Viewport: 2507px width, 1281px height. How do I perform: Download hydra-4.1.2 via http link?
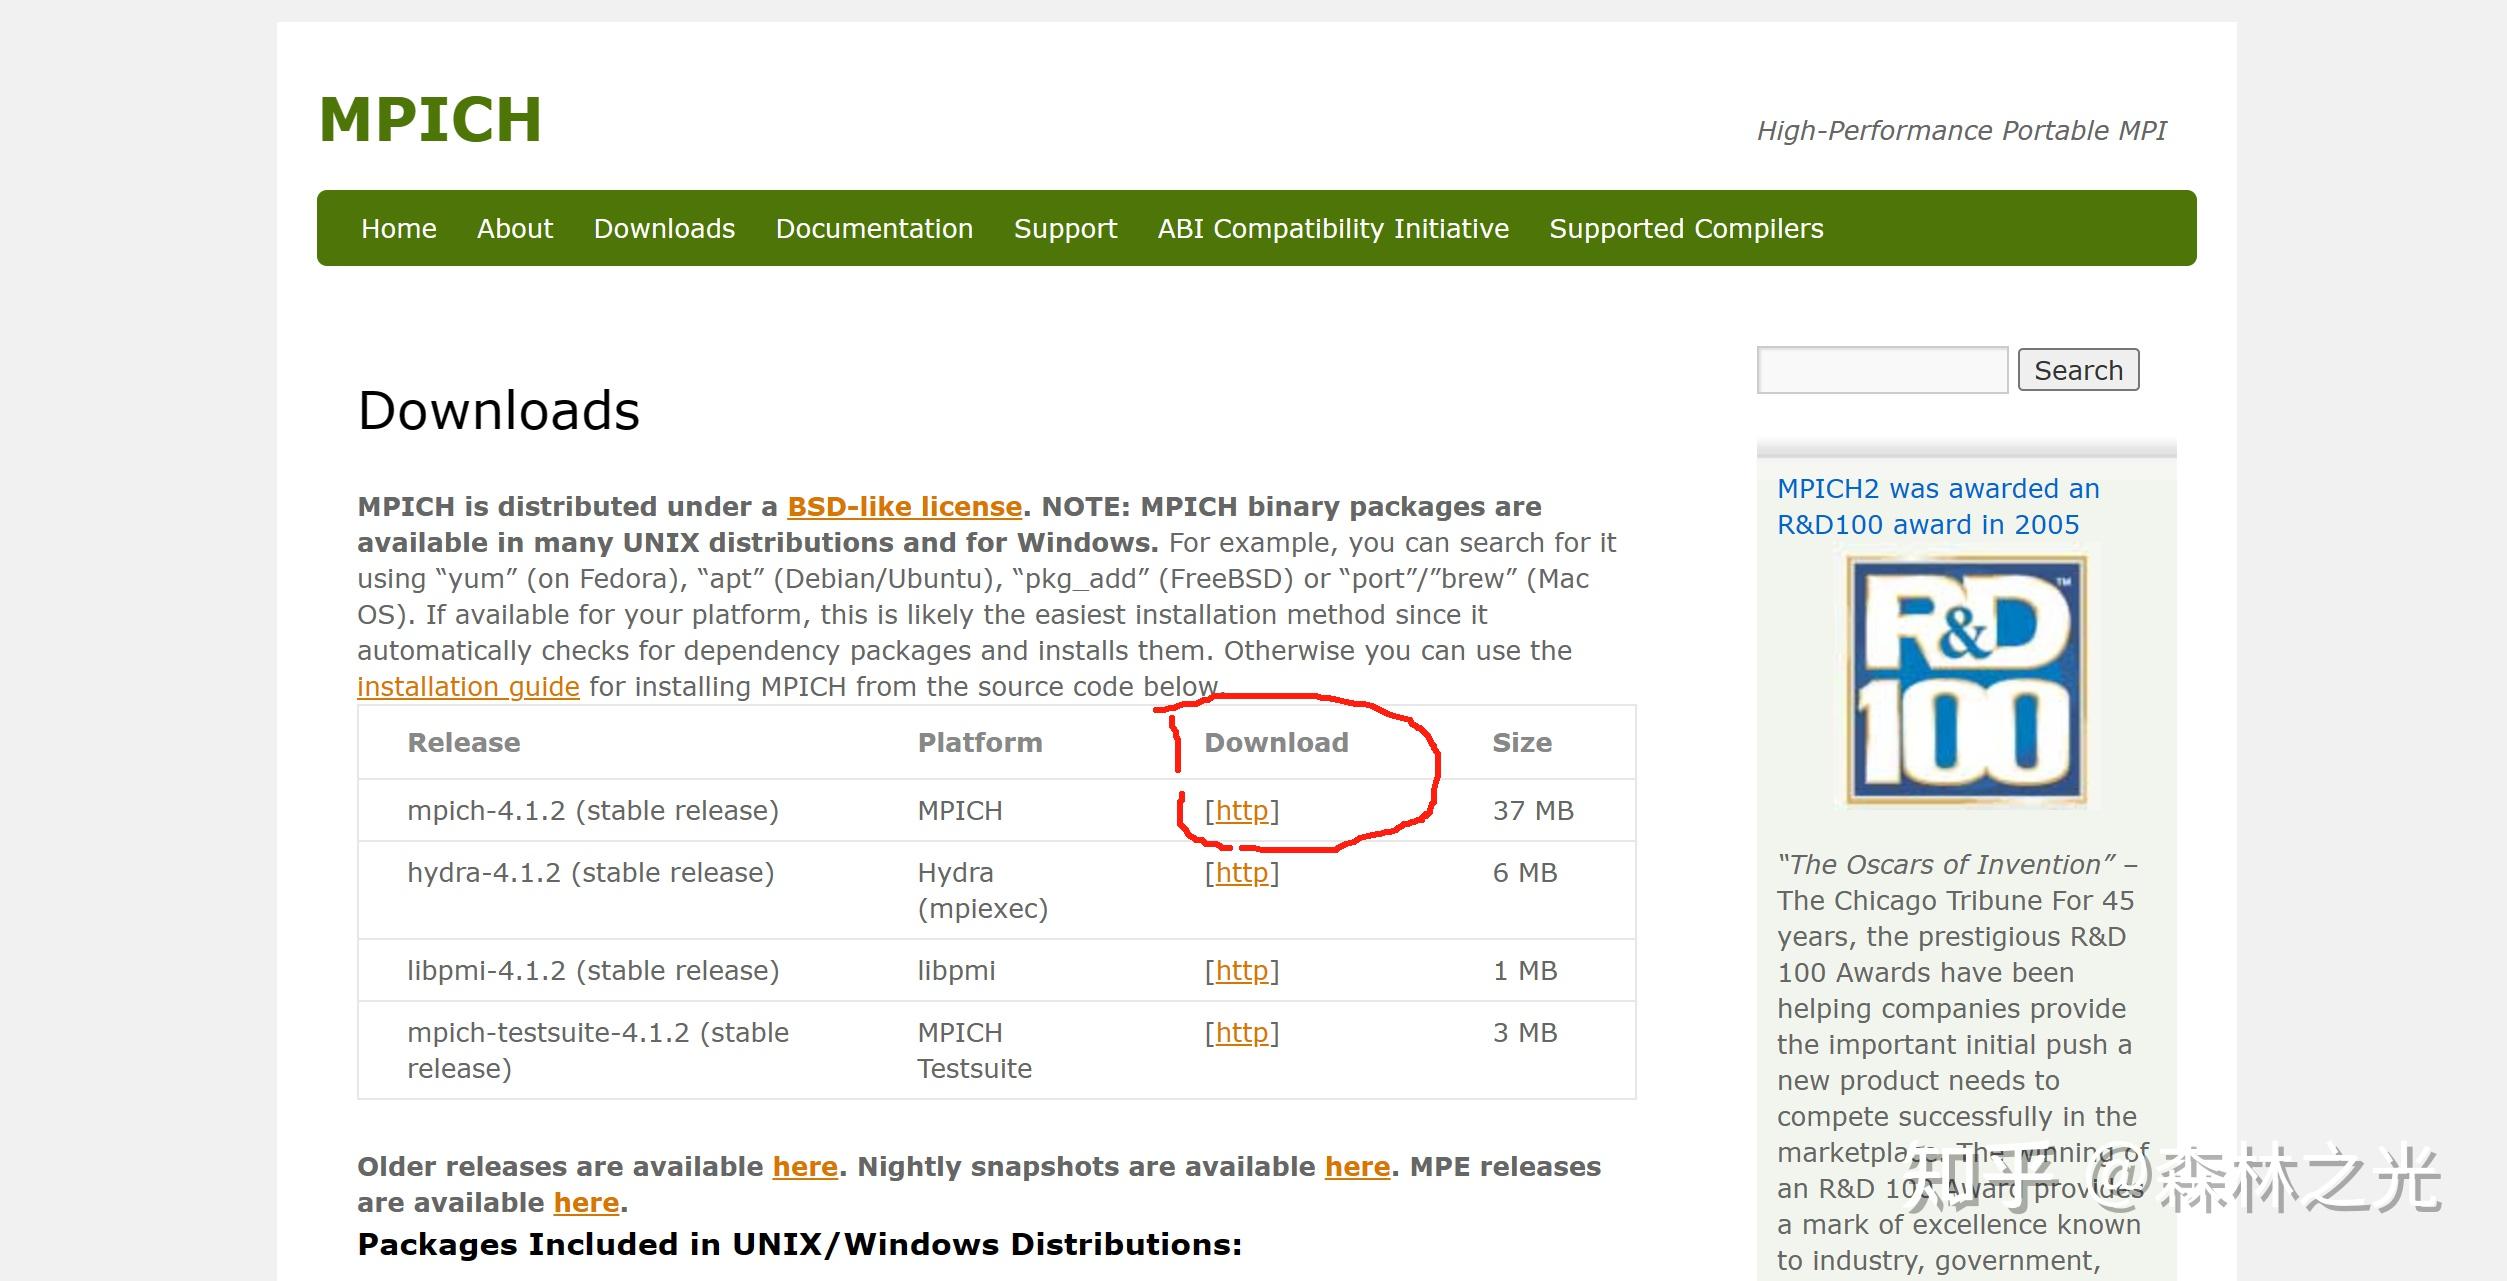(1241, 873)
